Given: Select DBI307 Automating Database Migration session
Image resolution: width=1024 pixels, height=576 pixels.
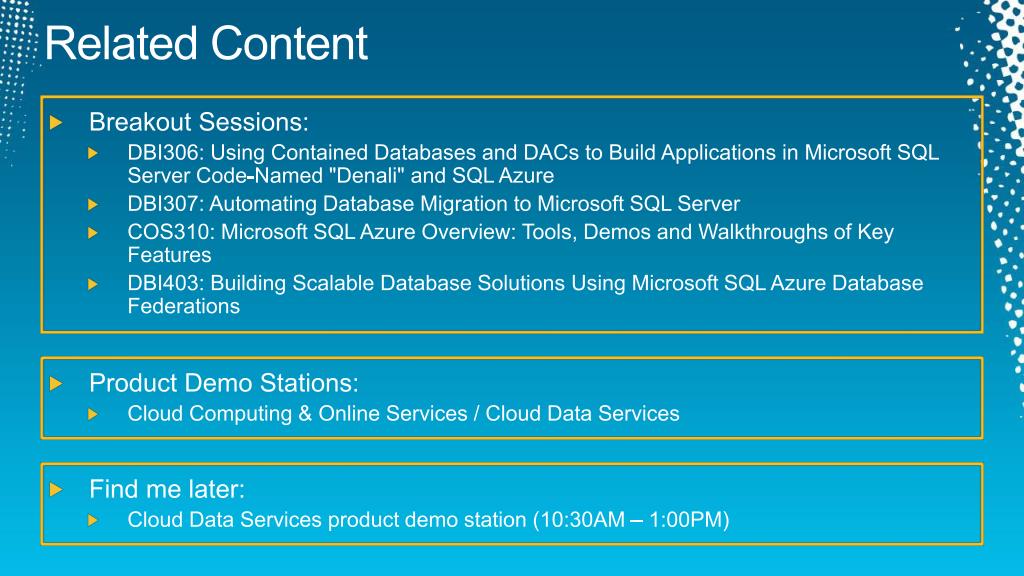Looking at the screenshot, I should (x=434, y=204).
